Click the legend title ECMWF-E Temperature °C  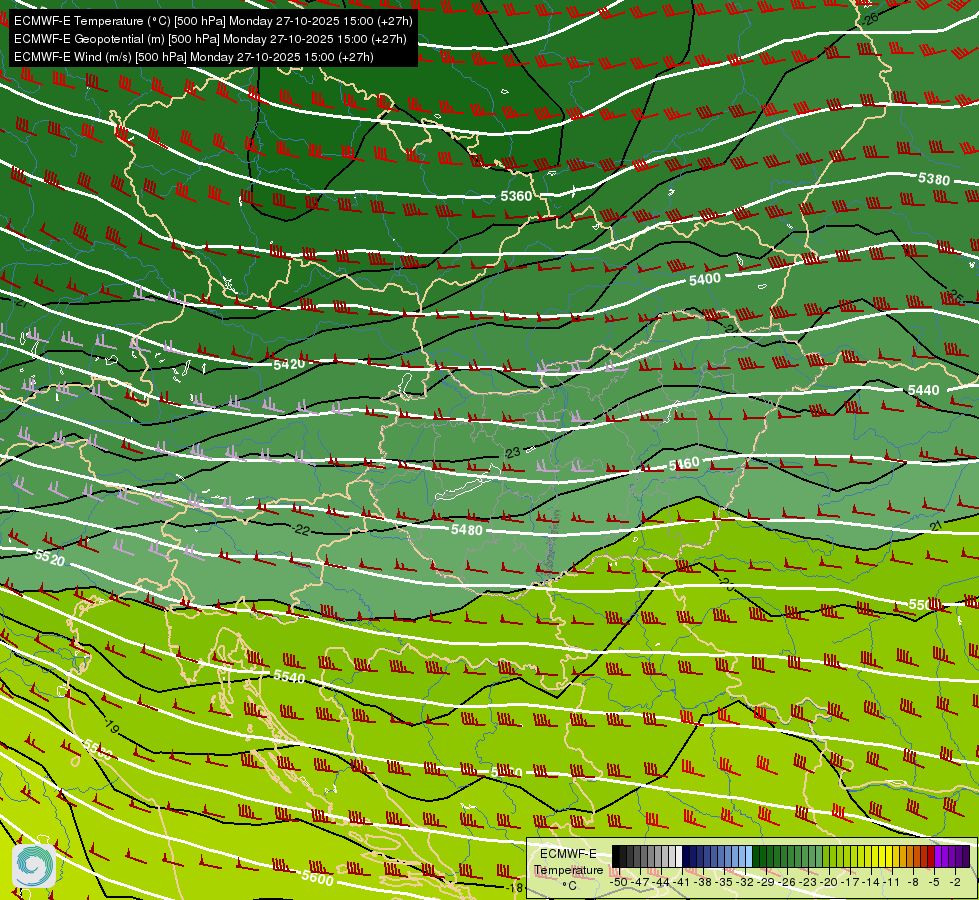pos(568,869)
